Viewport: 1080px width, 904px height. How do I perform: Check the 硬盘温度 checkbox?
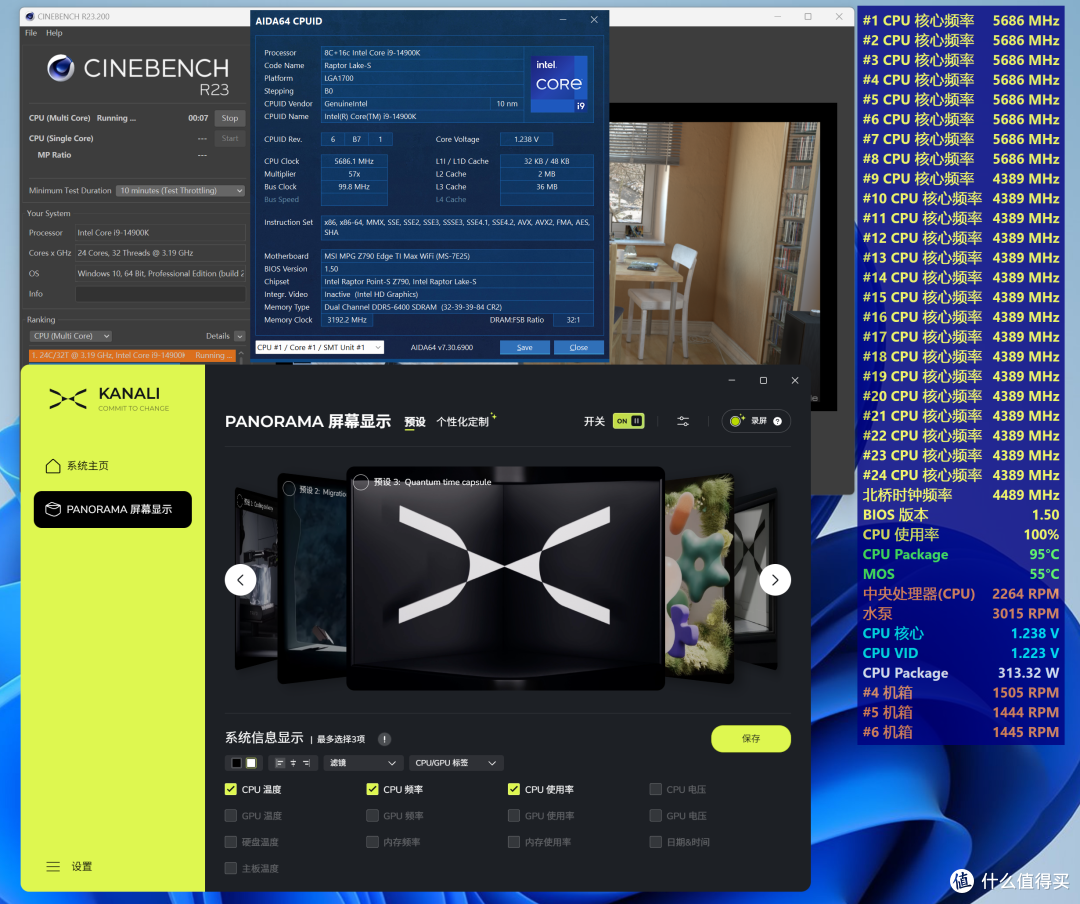[231, 841]
